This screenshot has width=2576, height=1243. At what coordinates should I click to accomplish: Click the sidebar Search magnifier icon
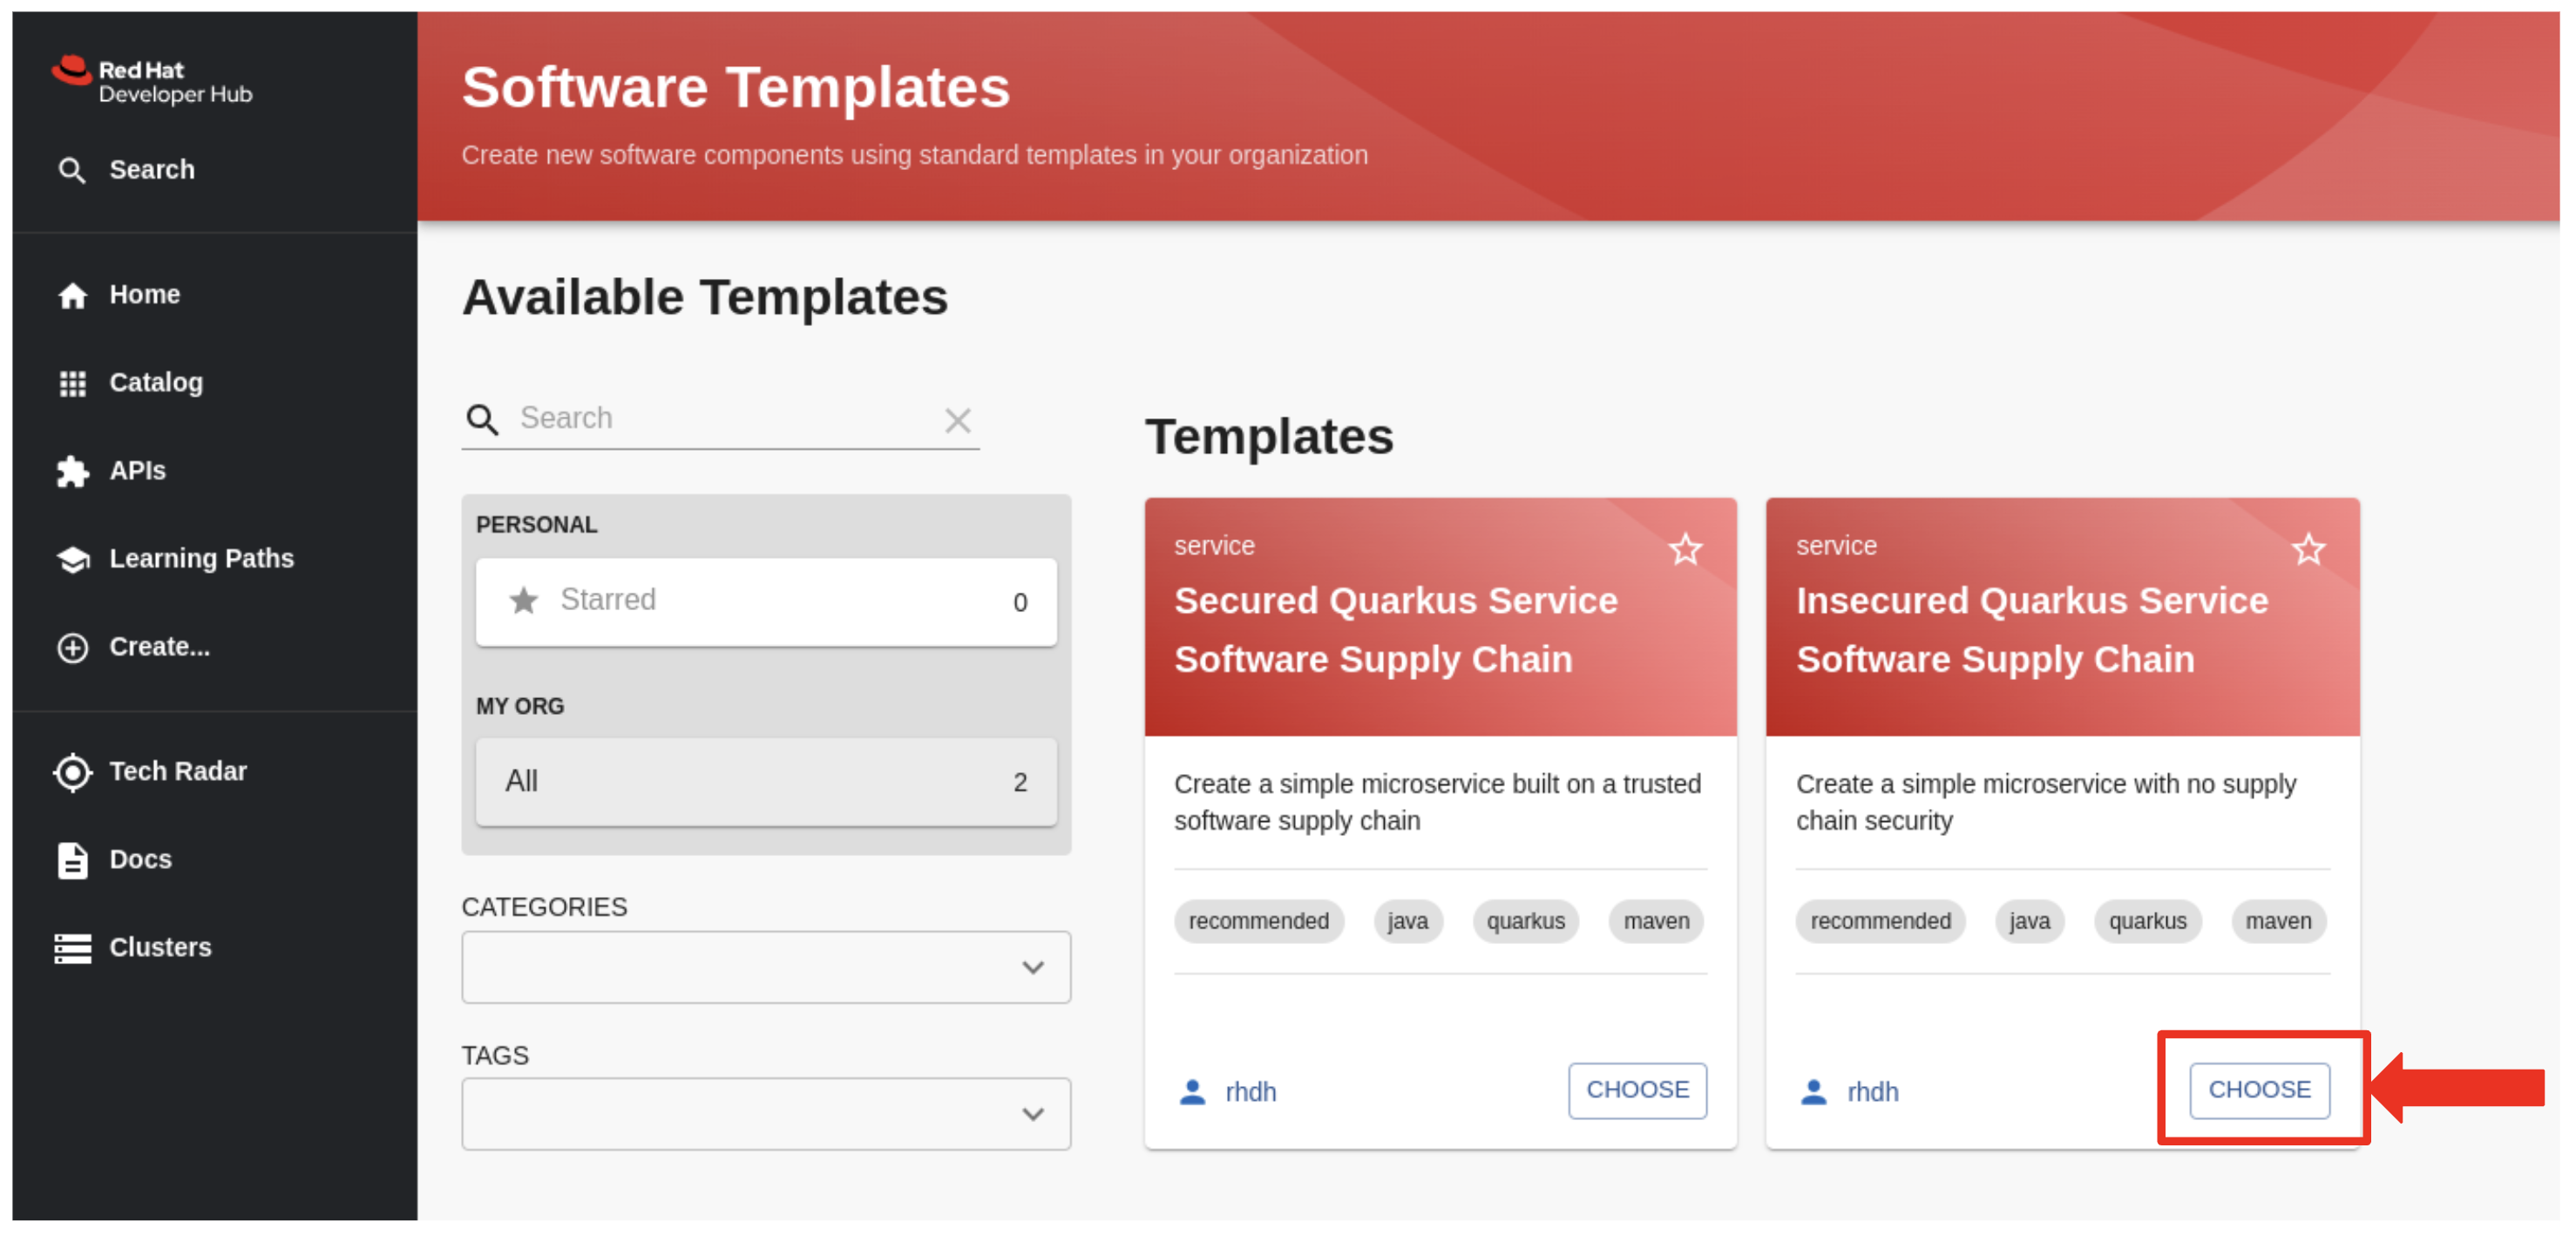tap(71, 170)
